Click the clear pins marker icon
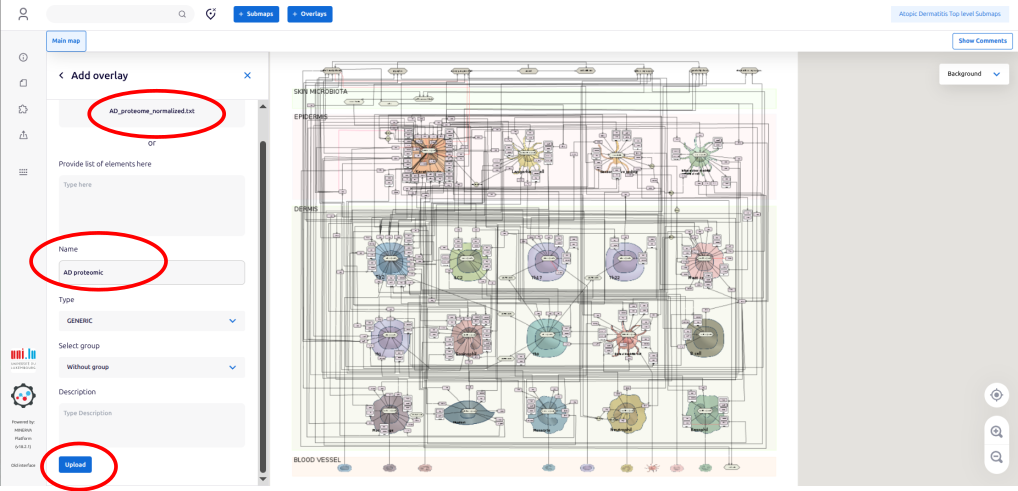 [x=211, y=14]
